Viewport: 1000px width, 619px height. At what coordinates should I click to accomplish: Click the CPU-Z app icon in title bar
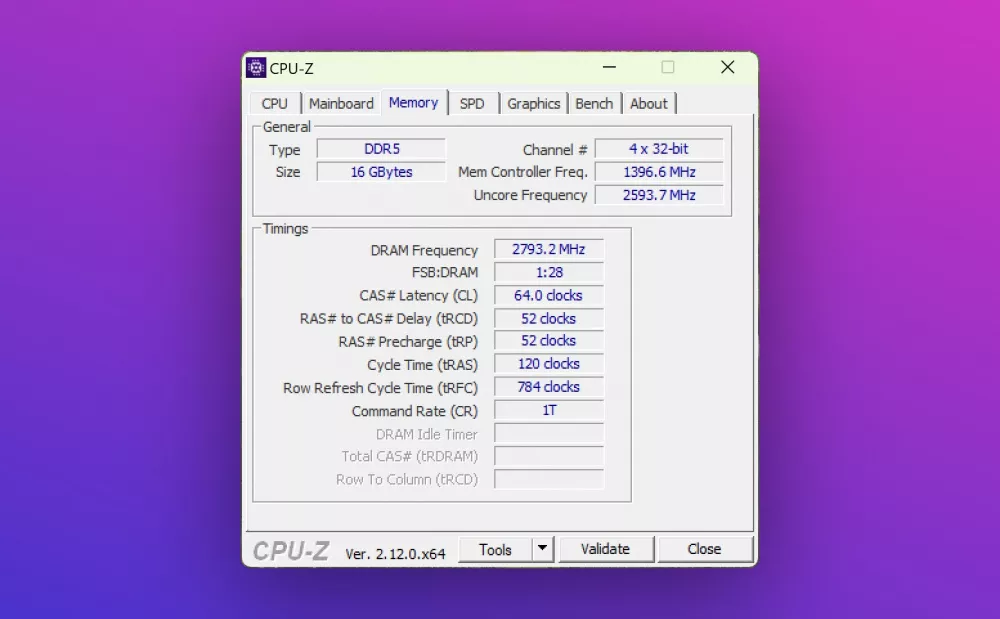click(256, 68)
